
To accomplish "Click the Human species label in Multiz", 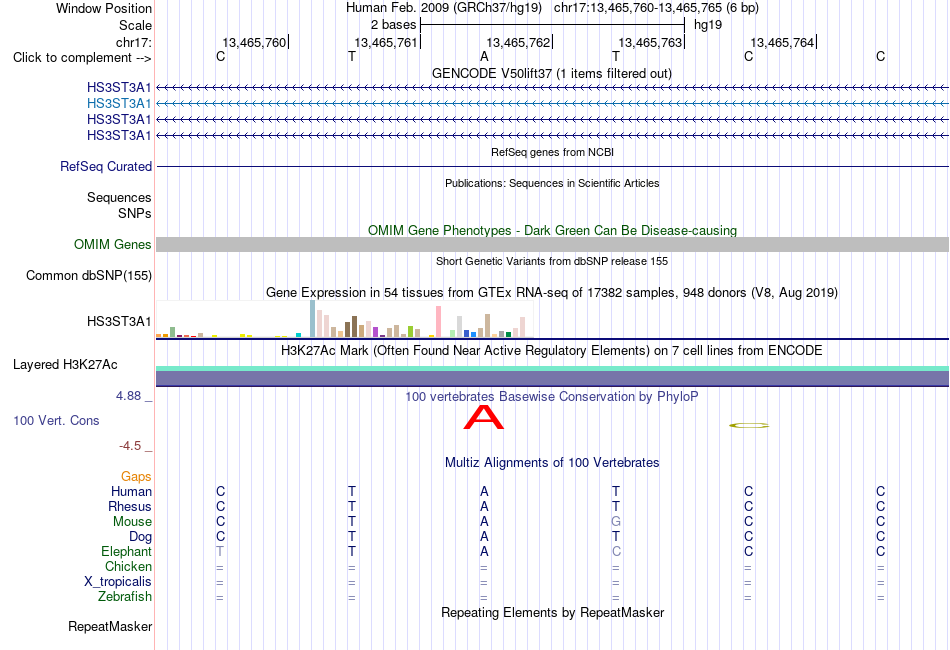I will [131, 491].
